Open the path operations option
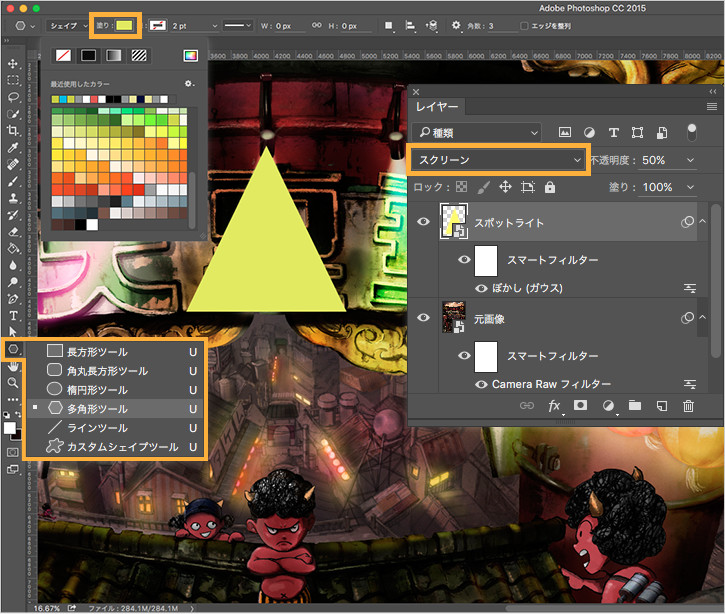The height and width of the screenshot is (614, 725). [x=389, y=26]
